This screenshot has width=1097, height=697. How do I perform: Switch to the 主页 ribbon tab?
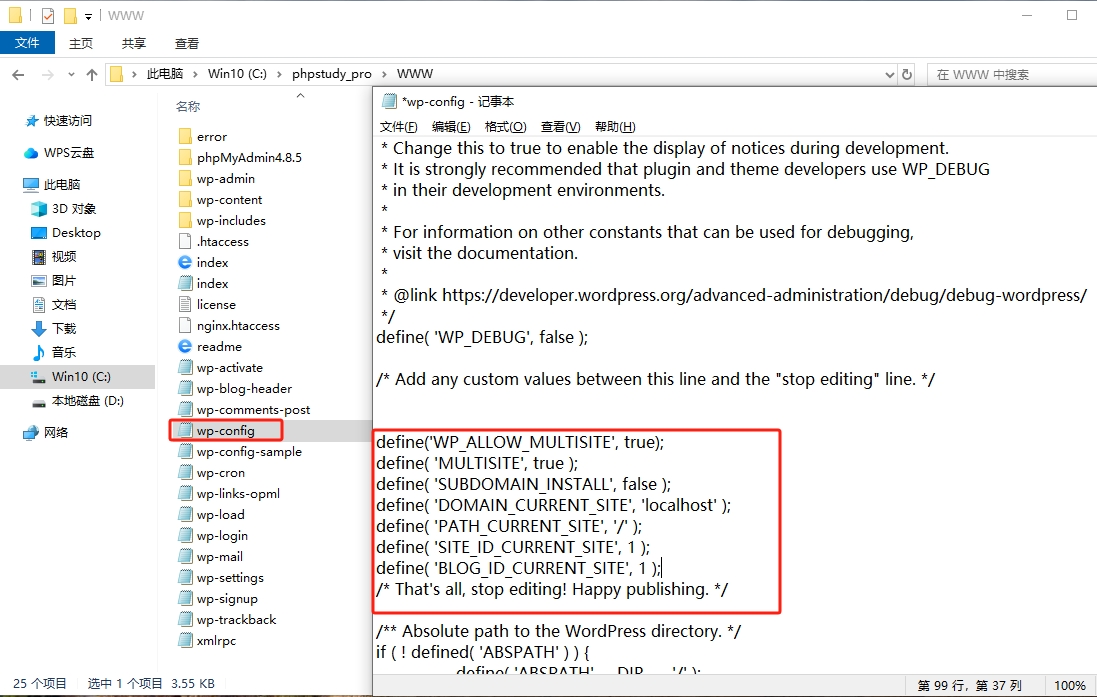[80, 43]
